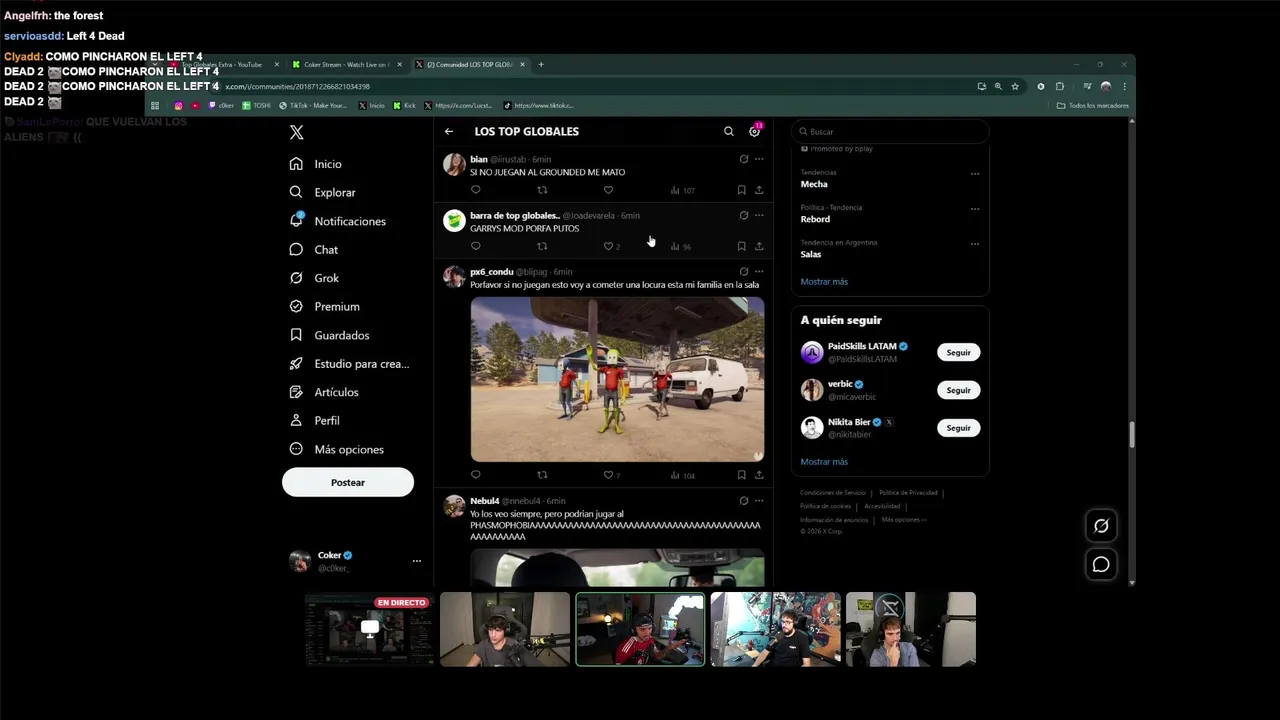Repost the GARRYS MOD post
Viewport: 1280px width, 720px height.
[x=542, y=246]
